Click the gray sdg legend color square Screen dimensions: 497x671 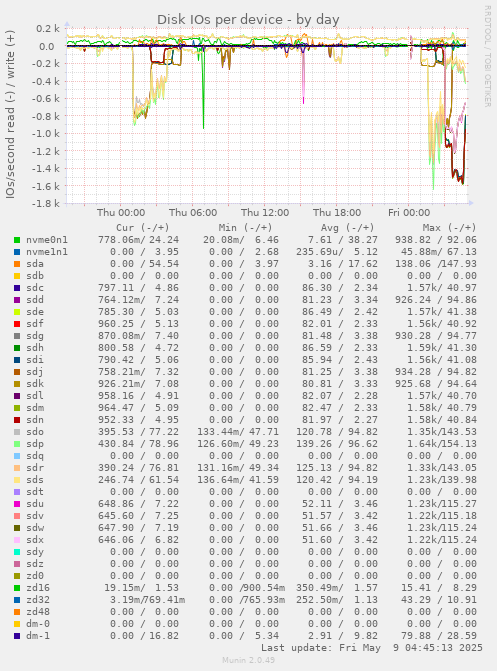[17, 336]
